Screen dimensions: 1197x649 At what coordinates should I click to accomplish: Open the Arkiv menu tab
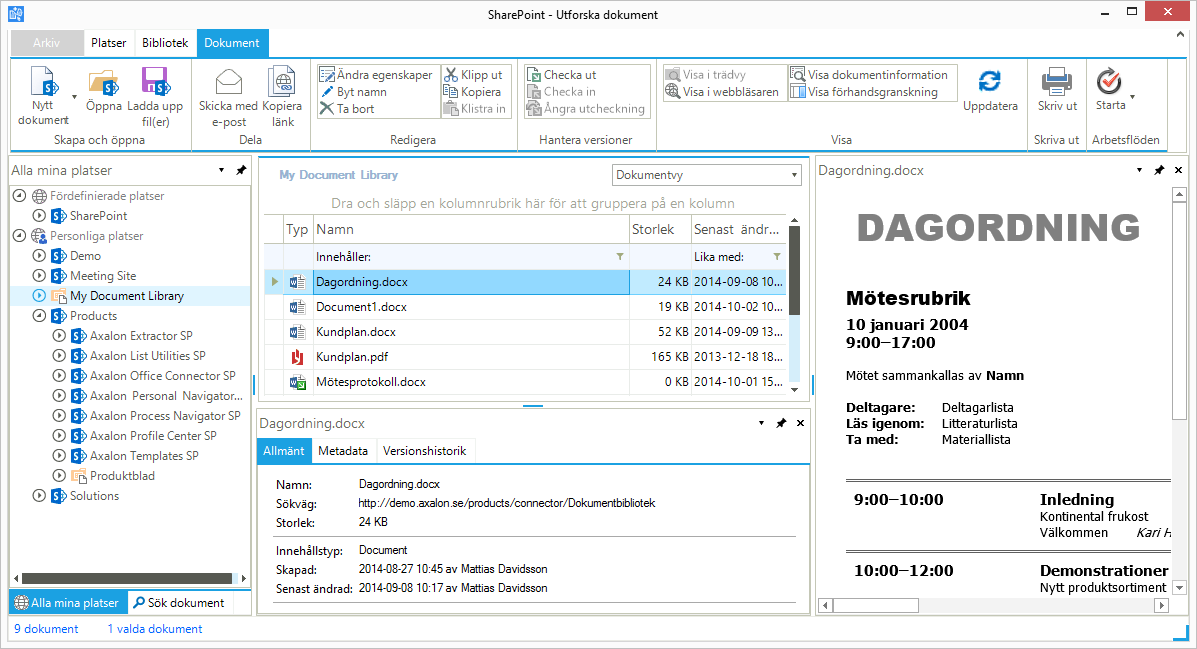point(47,43)
